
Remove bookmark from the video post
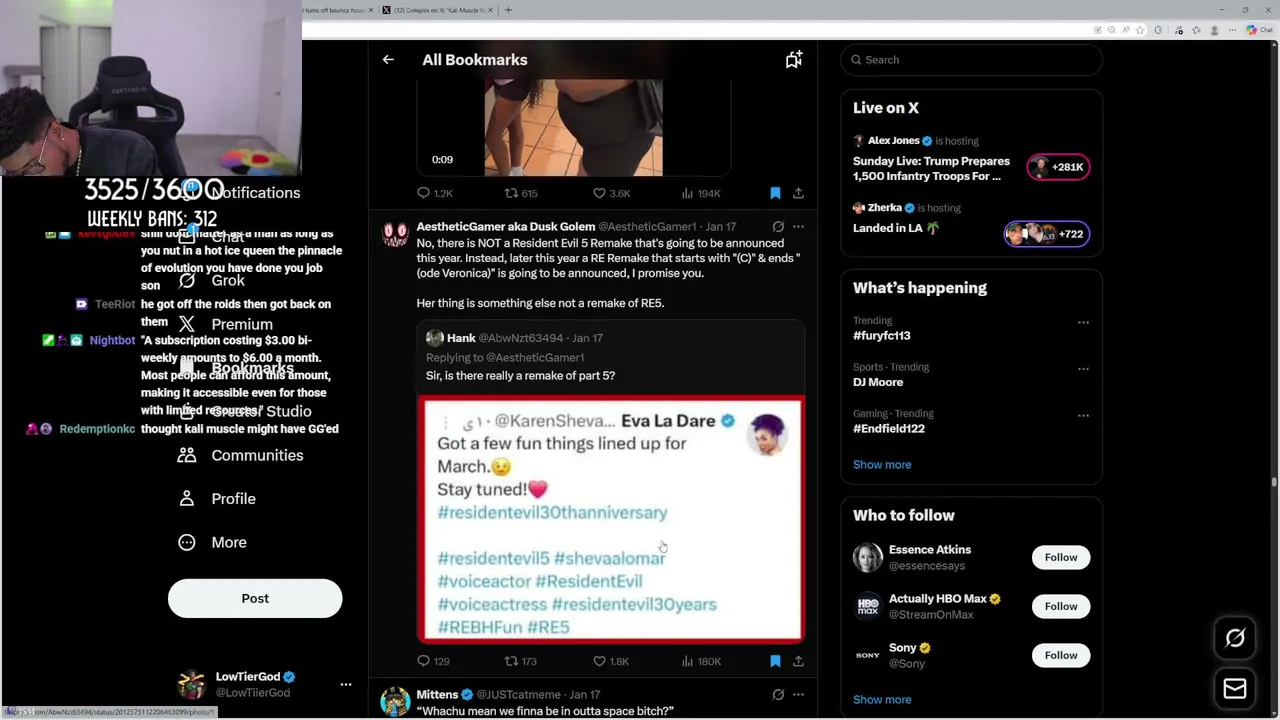click(775, 193)
